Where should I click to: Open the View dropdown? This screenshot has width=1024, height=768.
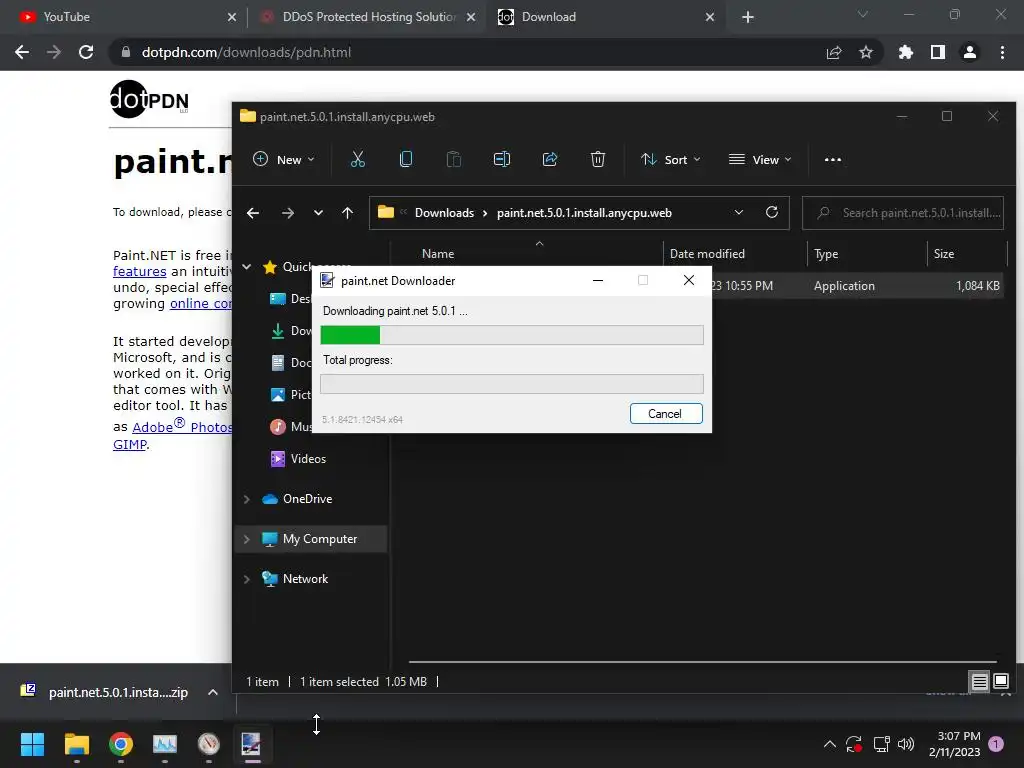(760, 159)
